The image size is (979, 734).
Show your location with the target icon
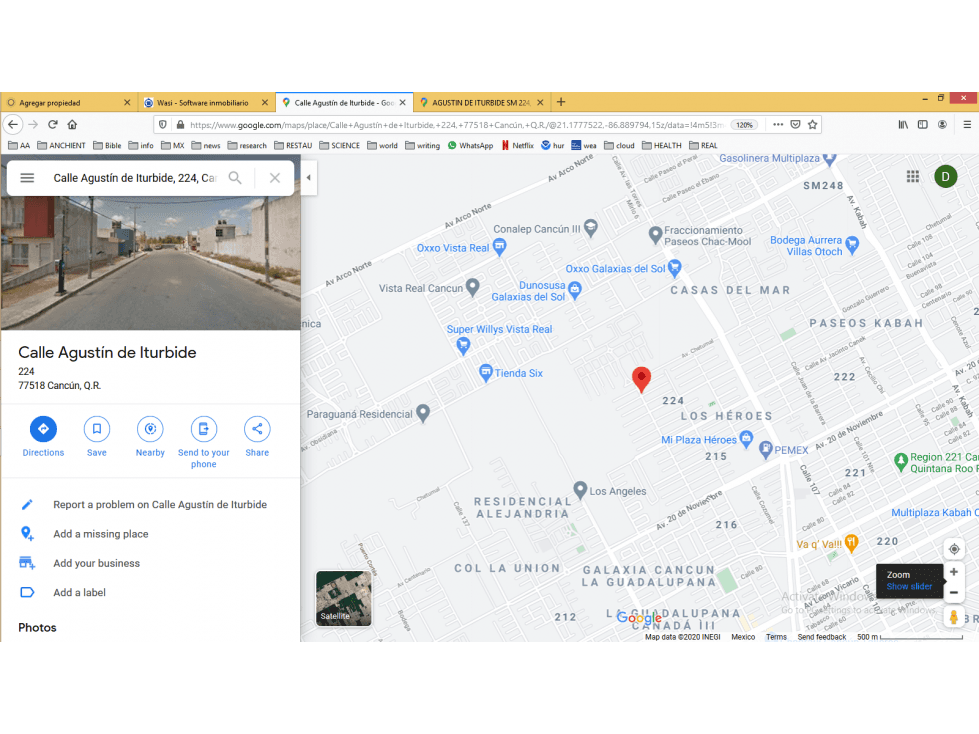click(x=954, y=549)
